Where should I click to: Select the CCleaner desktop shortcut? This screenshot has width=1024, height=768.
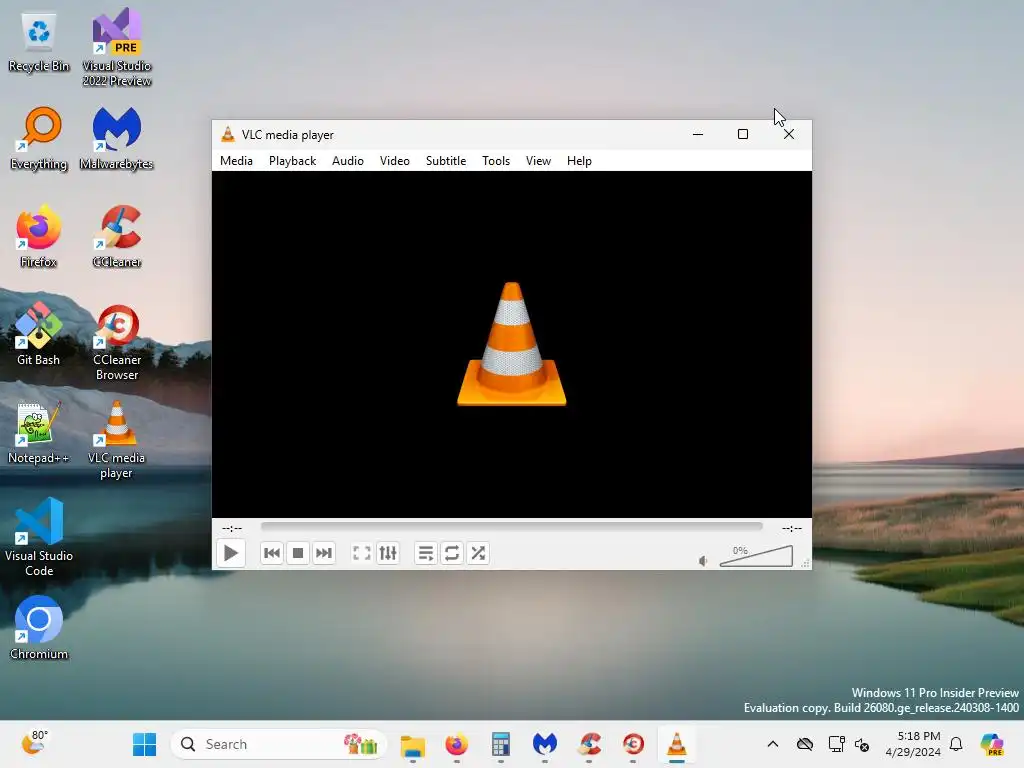coord(117,236)
